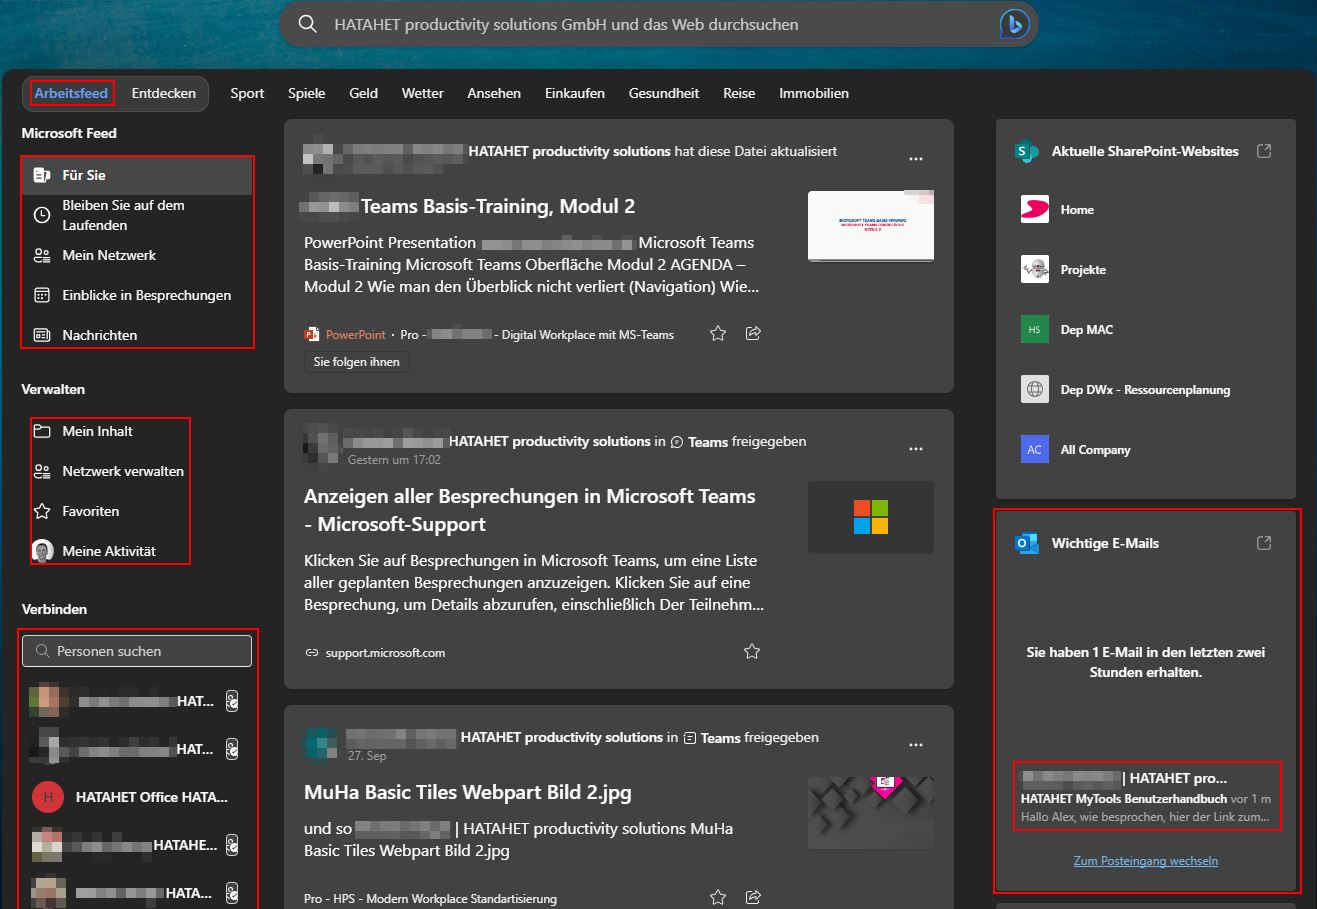Select Bleiben Sie auf dem Laufenden
The height and width of the screenshot is (909, 1317).
[x=123, y=215]
